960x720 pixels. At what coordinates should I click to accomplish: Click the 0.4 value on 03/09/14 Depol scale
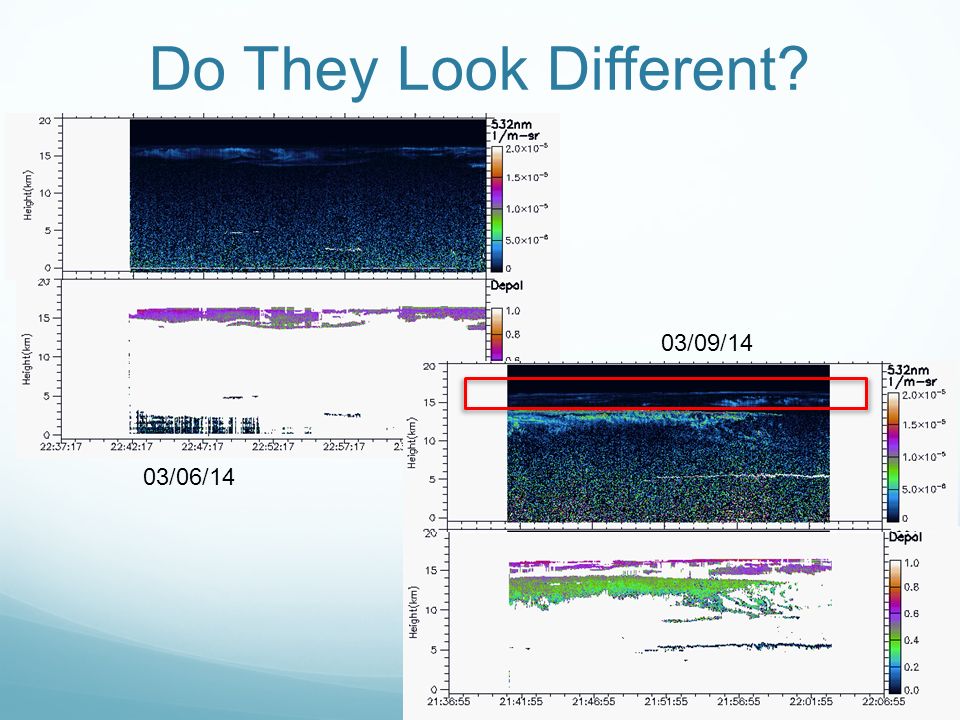pos(911,640)
